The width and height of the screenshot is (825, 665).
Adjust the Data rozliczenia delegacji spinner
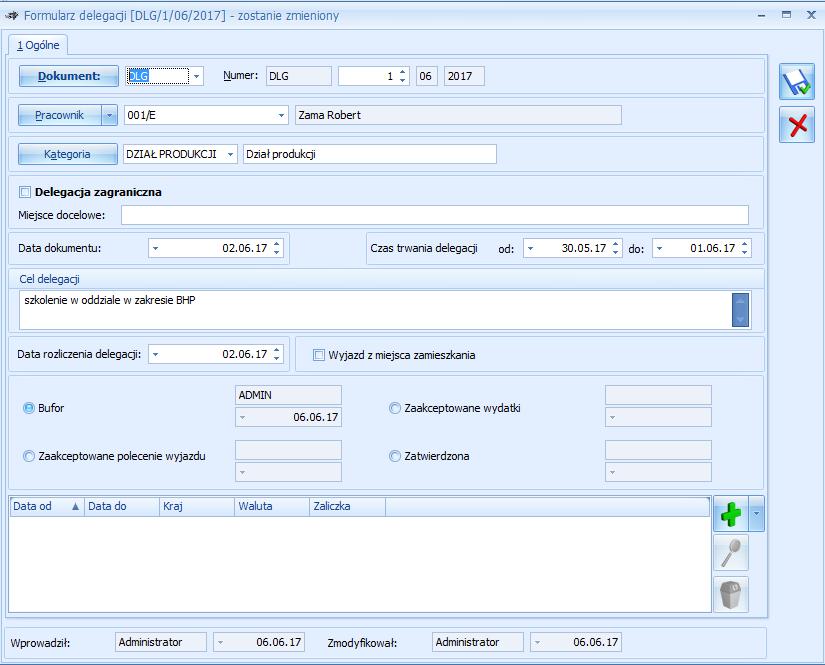tap(277, 354)
